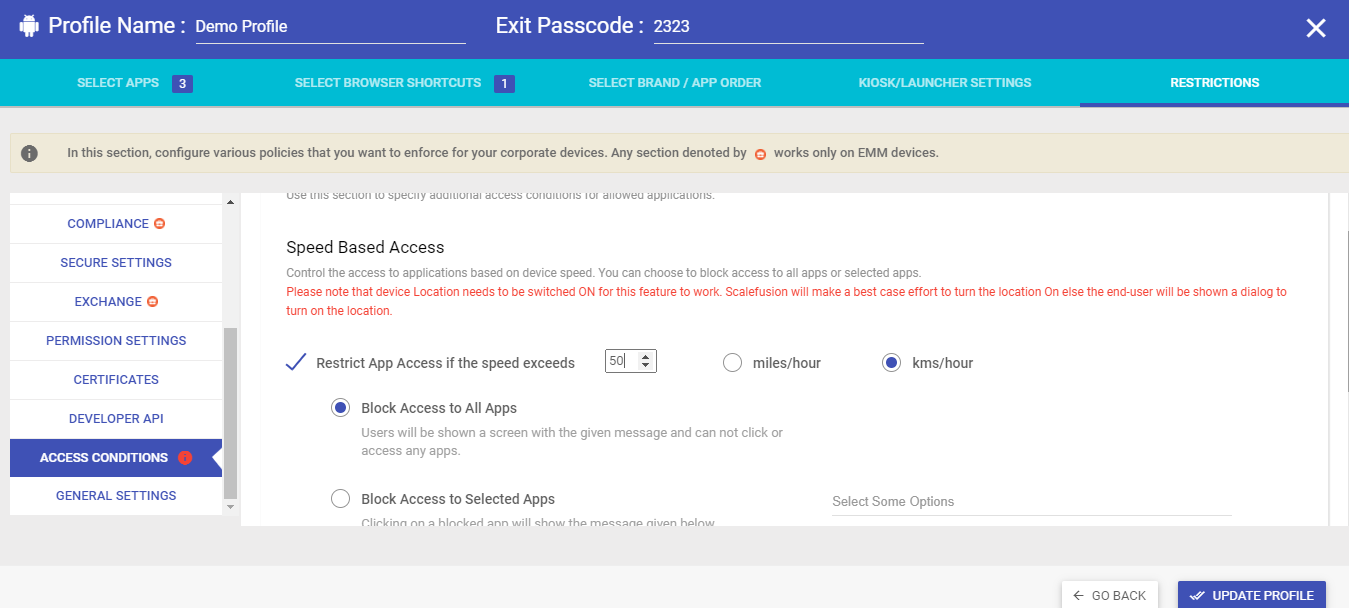The width and height of the screenshot is (1349, 608).
Task: Click the red badge beside Access Conditions
Action: point(185,458)
